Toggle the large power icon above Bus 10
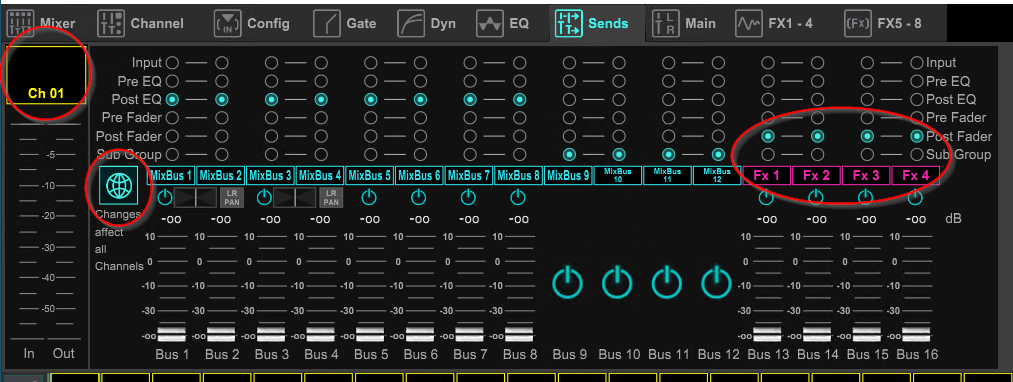Viewport: 1013px width, 382px height. click(x=618, y=282)
